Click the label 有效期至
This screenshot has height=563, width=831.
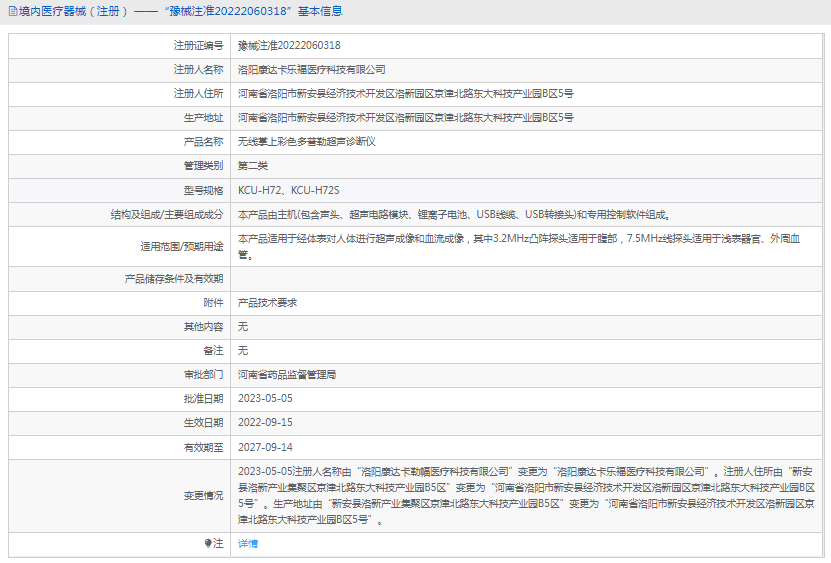coord(204,447)
